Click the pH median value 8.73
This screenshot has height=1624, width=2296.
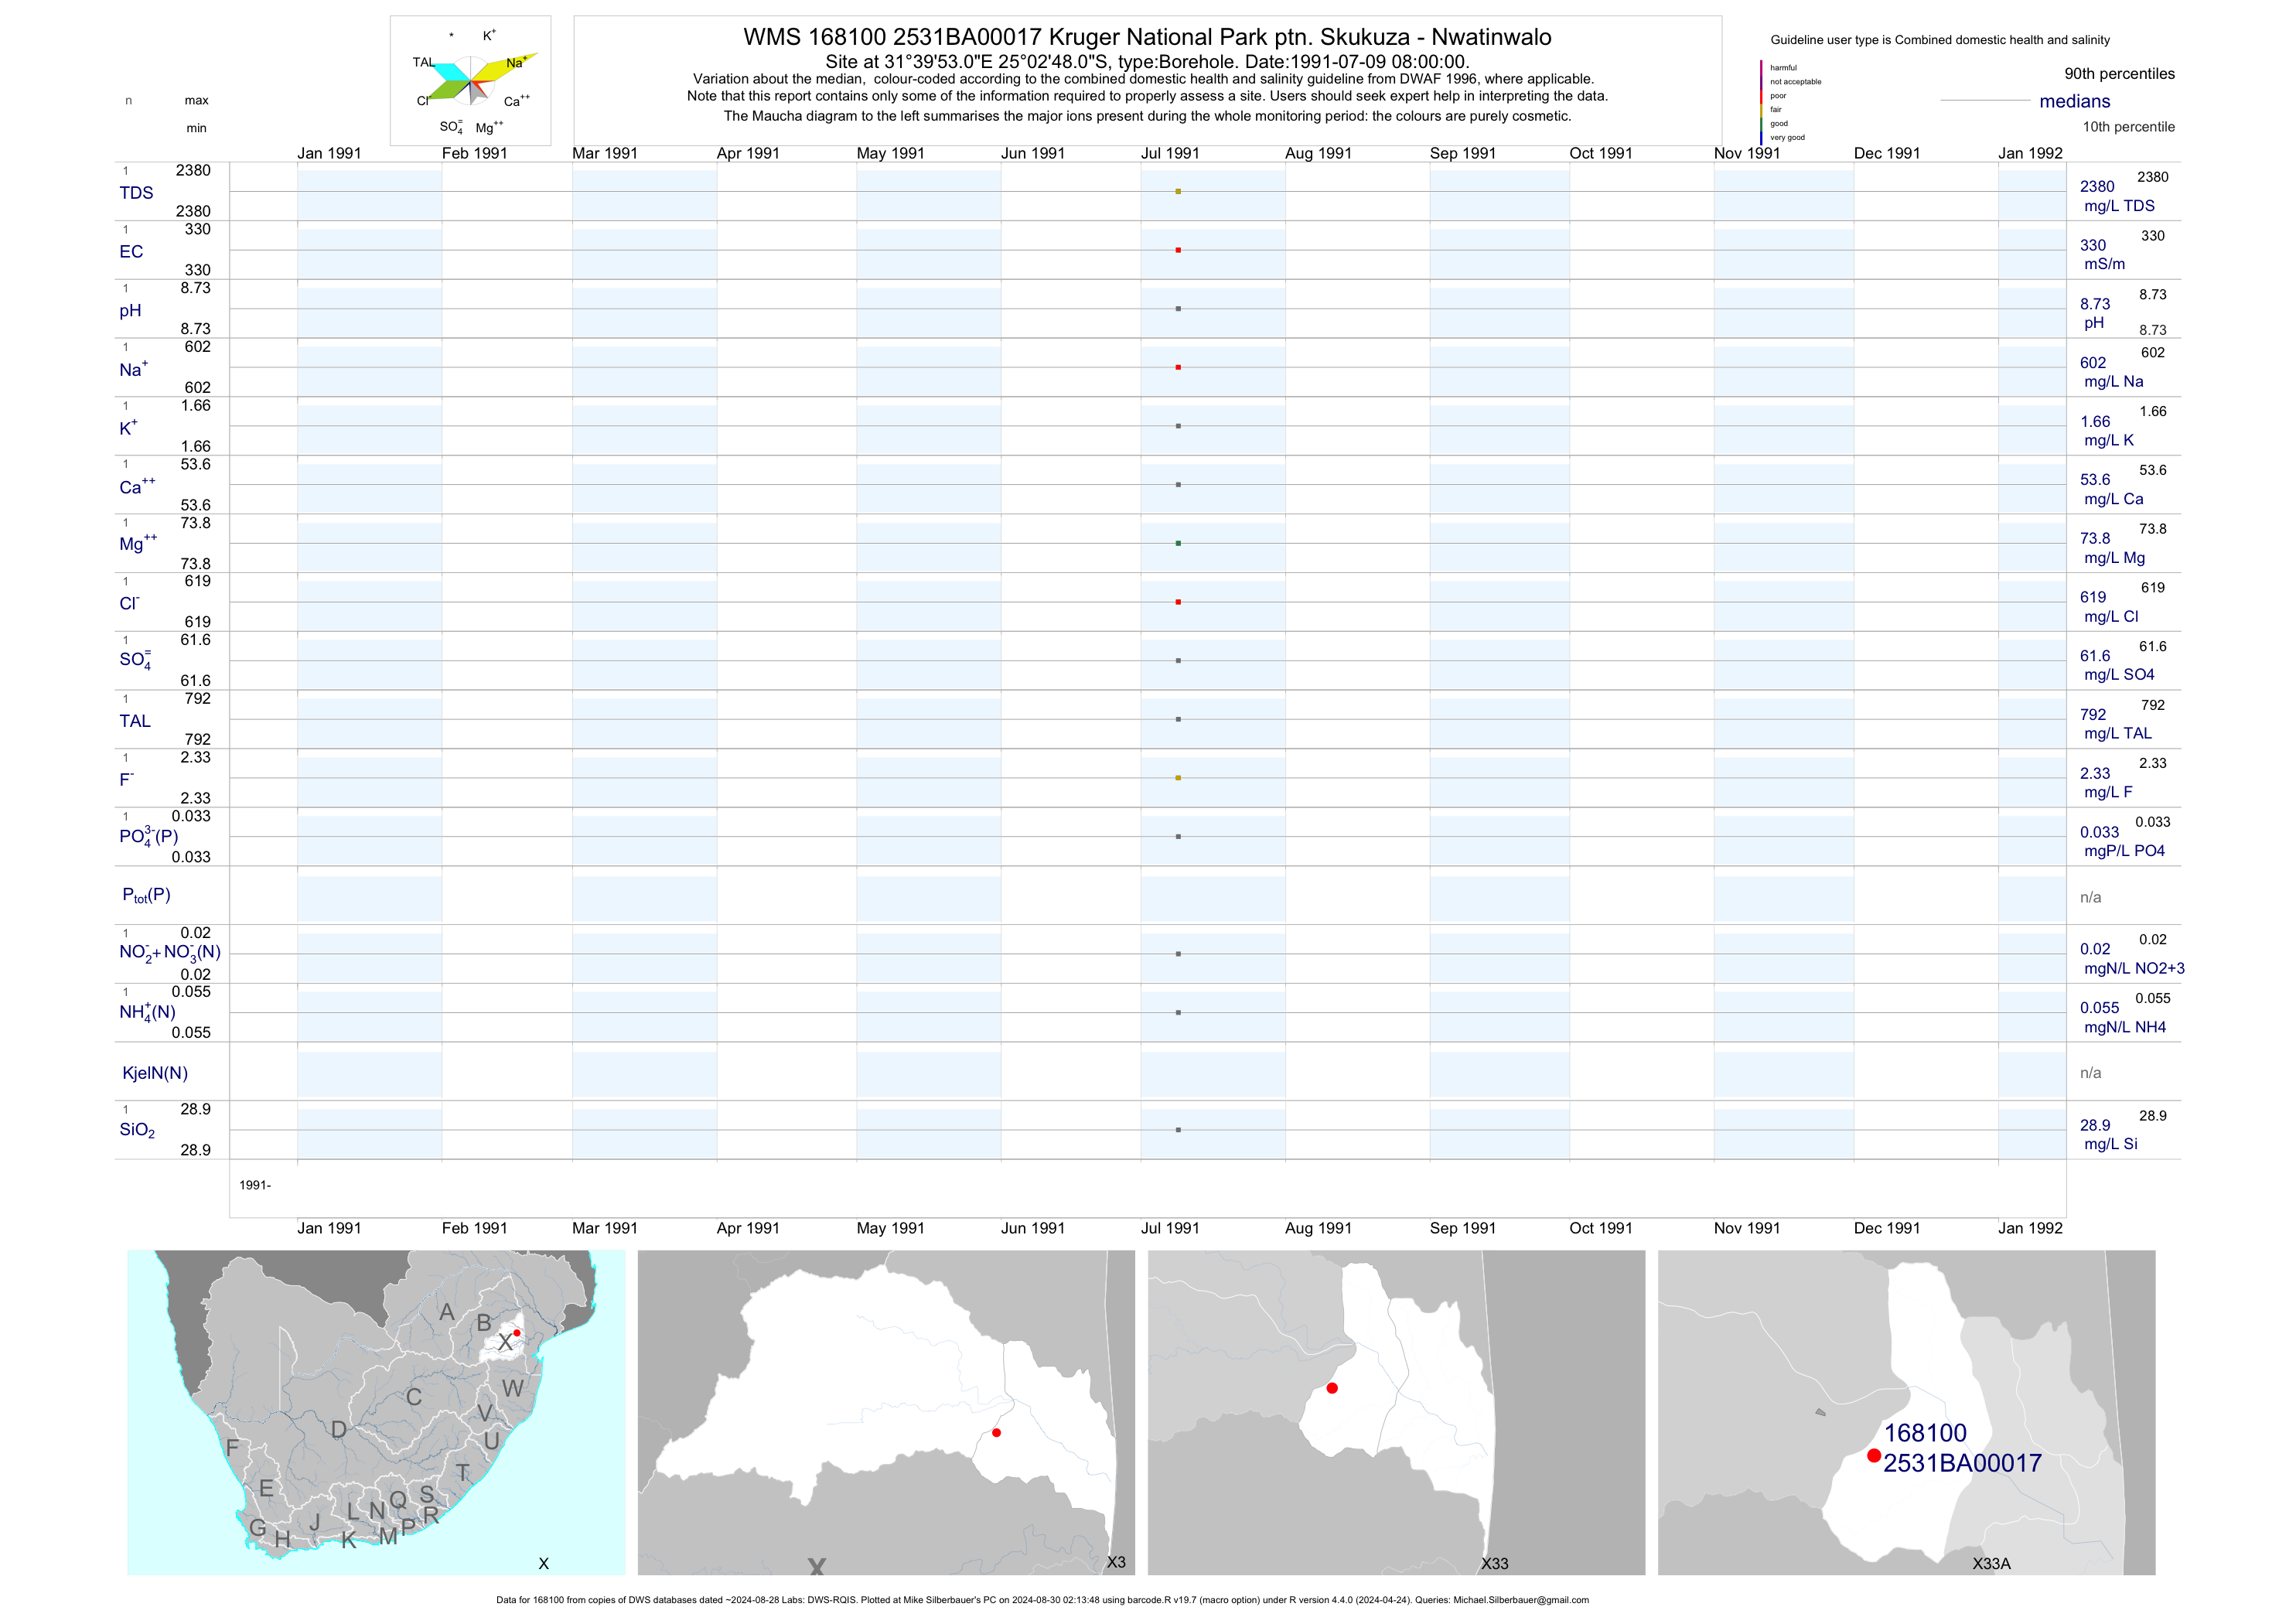2094,304
